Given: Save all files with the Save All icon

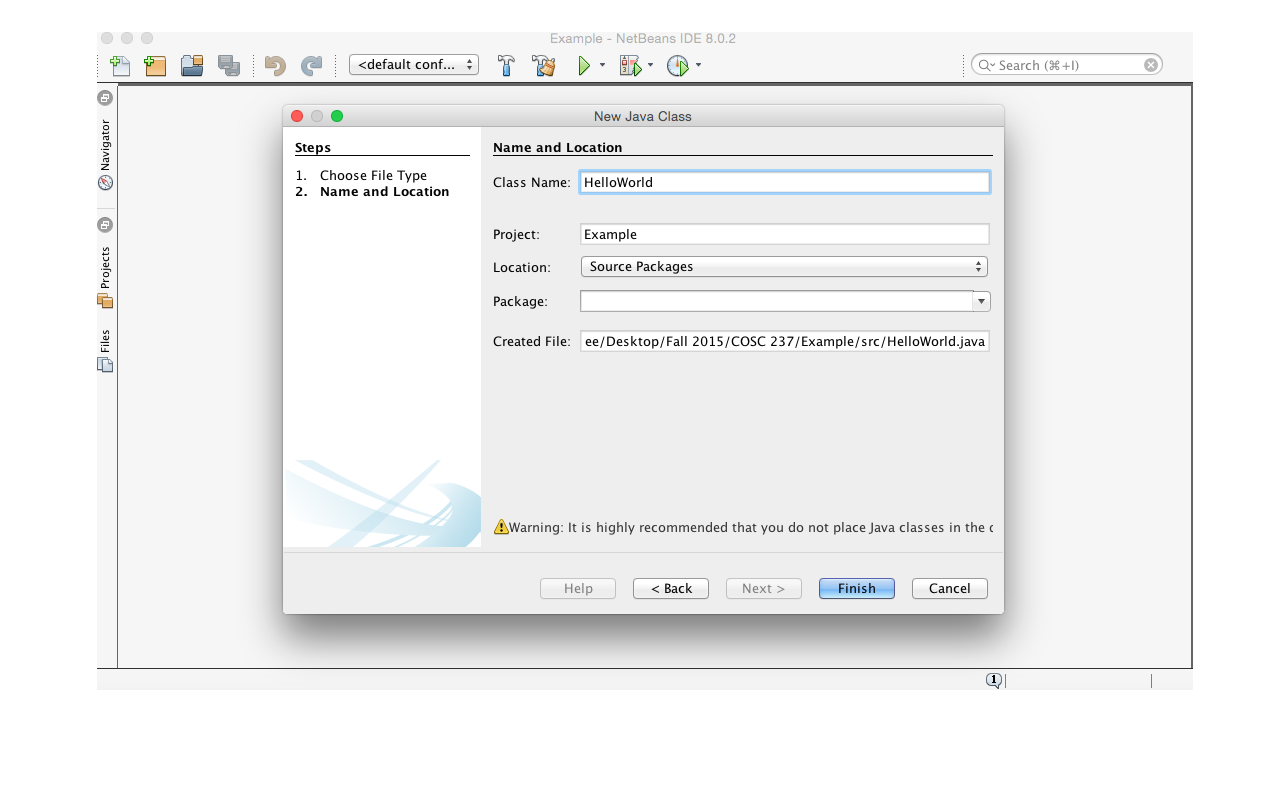Looking at the screenshot, I should [x=229, y=65].
